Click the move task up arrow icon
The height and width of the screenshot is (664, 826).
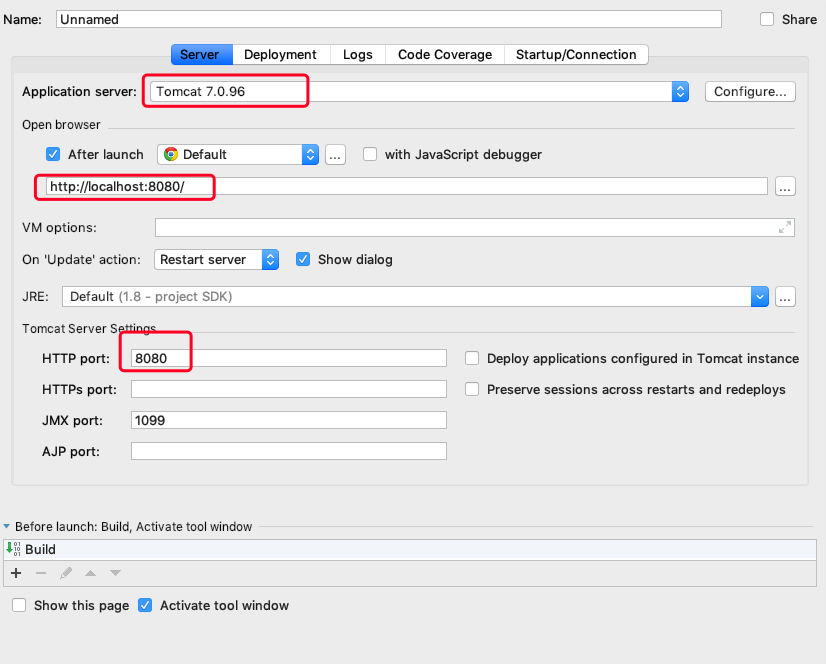click(x=90, y=573)
